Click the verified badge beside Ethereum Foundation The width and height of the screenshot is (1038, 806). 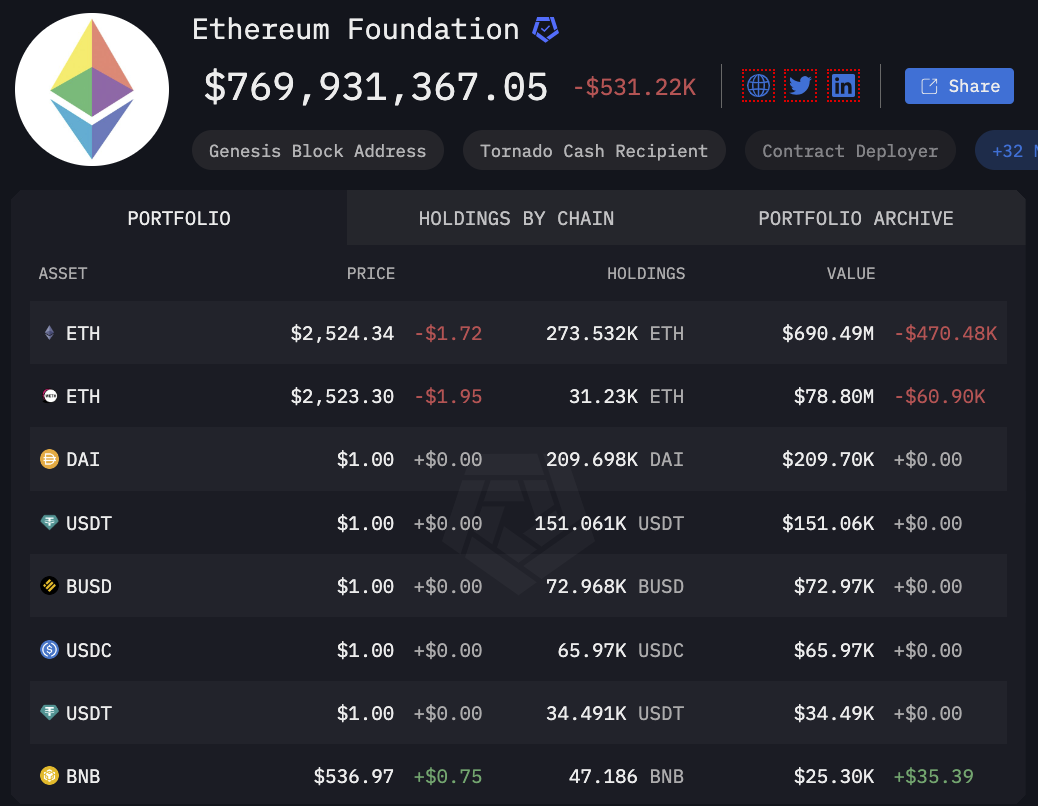[x=545, y=30]
